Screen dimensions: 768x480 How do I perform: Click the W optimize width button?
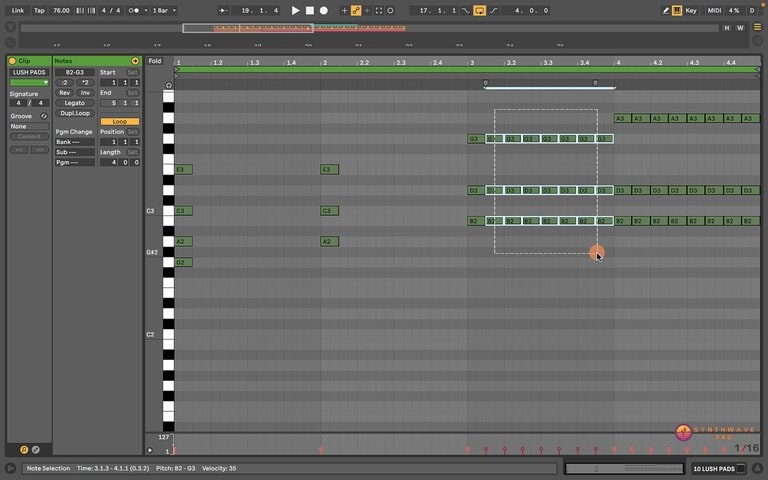(x=740, y=28)
